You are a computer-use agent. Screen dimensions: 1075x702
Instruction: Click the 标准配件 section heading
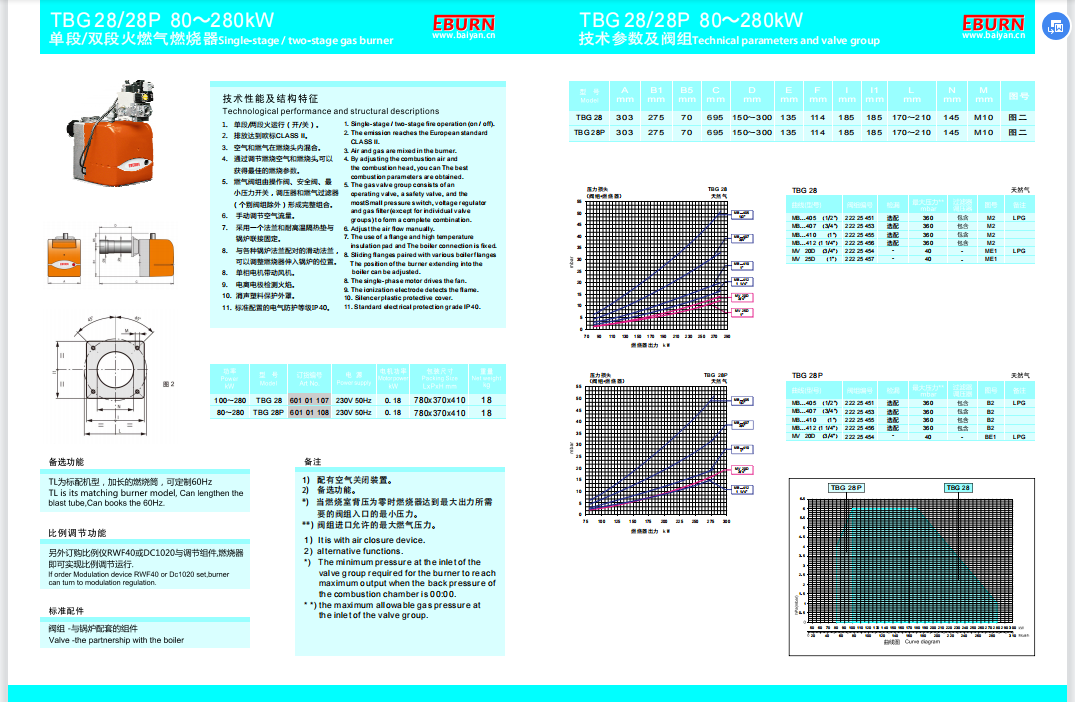[x=67, y=610]
